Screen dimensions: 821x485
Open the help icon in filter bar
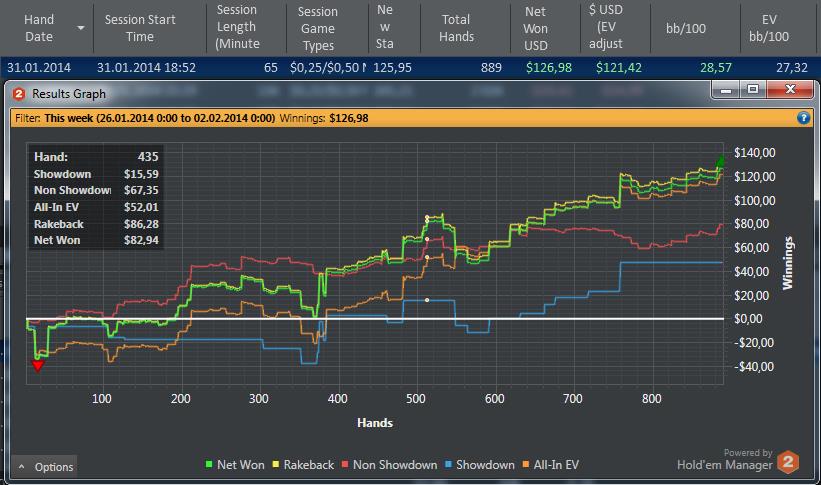(x=803, y=118)
